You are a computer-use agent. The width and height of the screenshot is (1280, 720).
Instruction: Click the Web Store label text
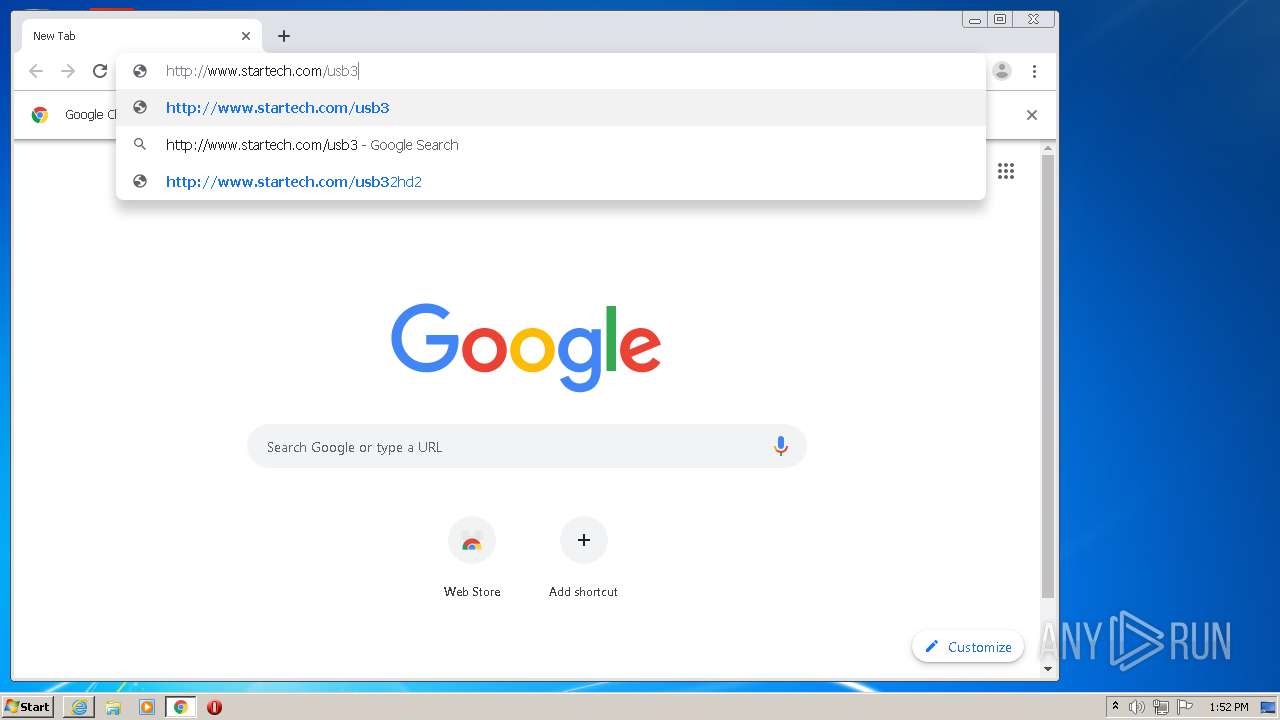point(472,592)
